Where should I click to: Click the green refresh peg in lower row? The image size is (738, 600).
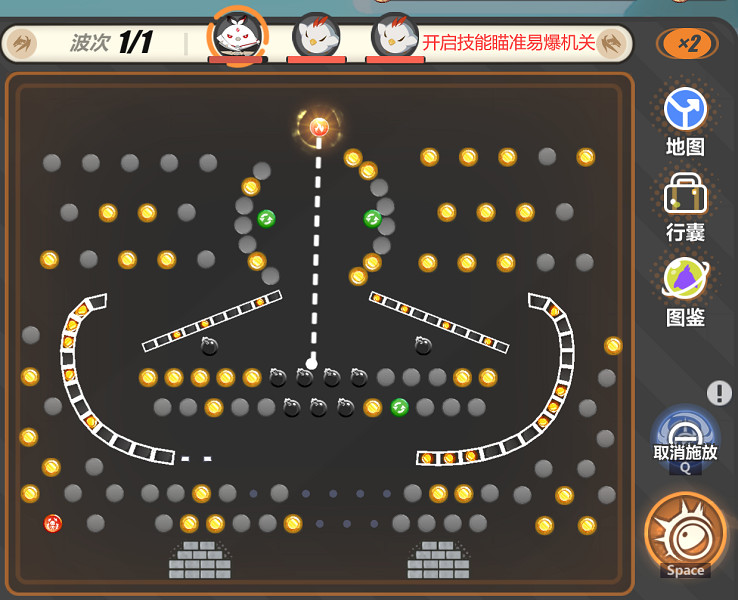pyautogui.click(x=400, y=407)
